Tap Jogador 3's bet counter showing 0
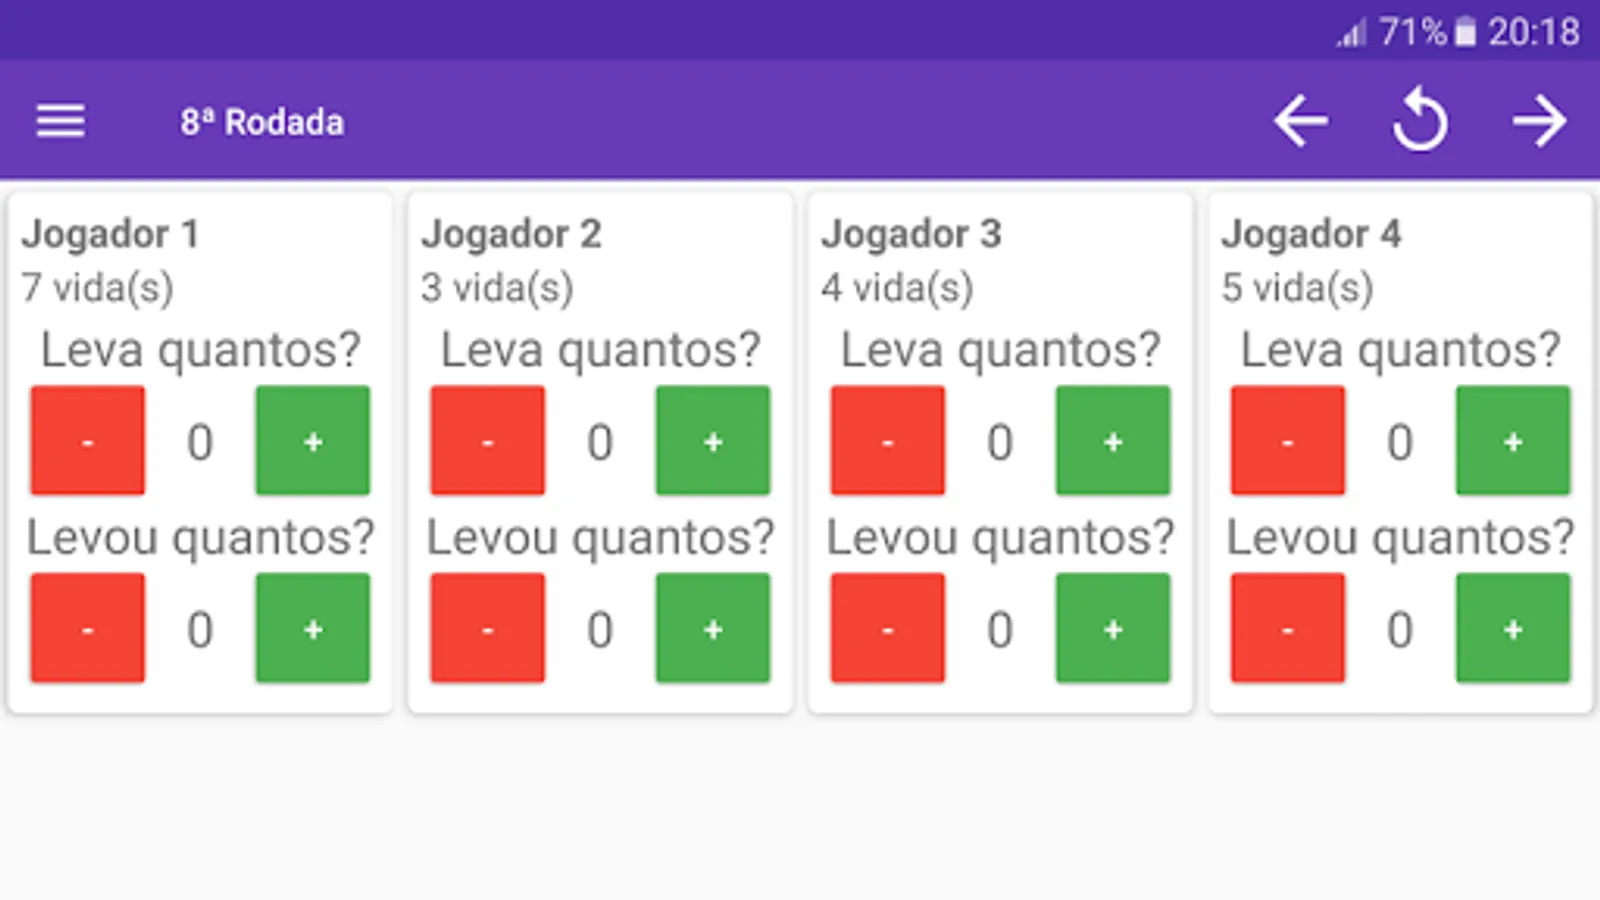1600x900 pixels. [999, 441]
